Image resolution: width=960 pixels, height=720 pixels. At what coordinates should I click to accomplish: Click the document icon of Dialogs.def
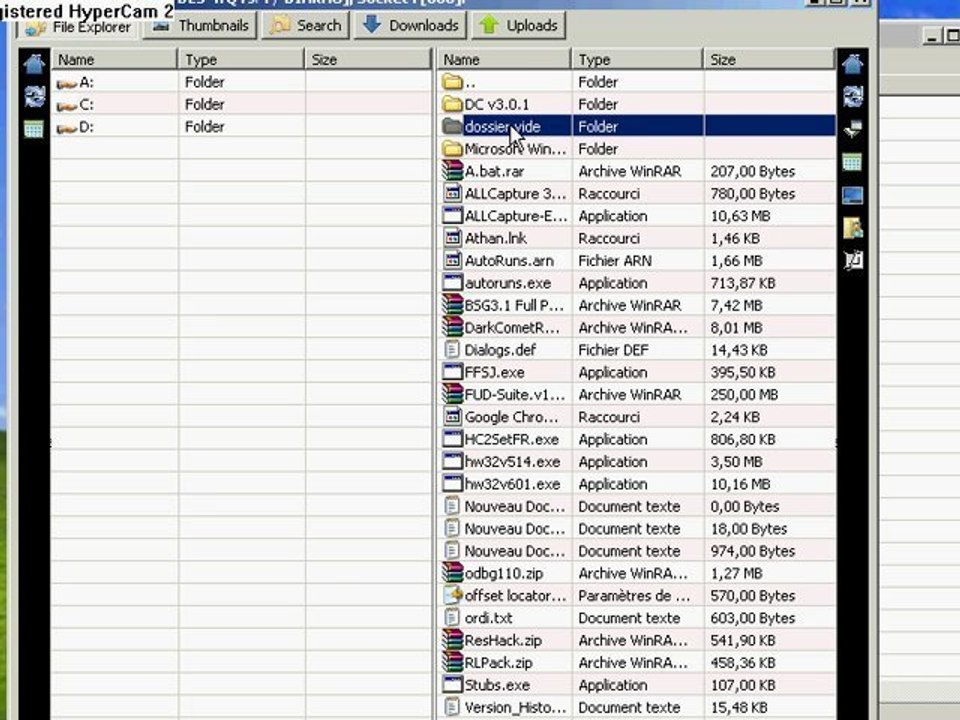pos(452,350)
